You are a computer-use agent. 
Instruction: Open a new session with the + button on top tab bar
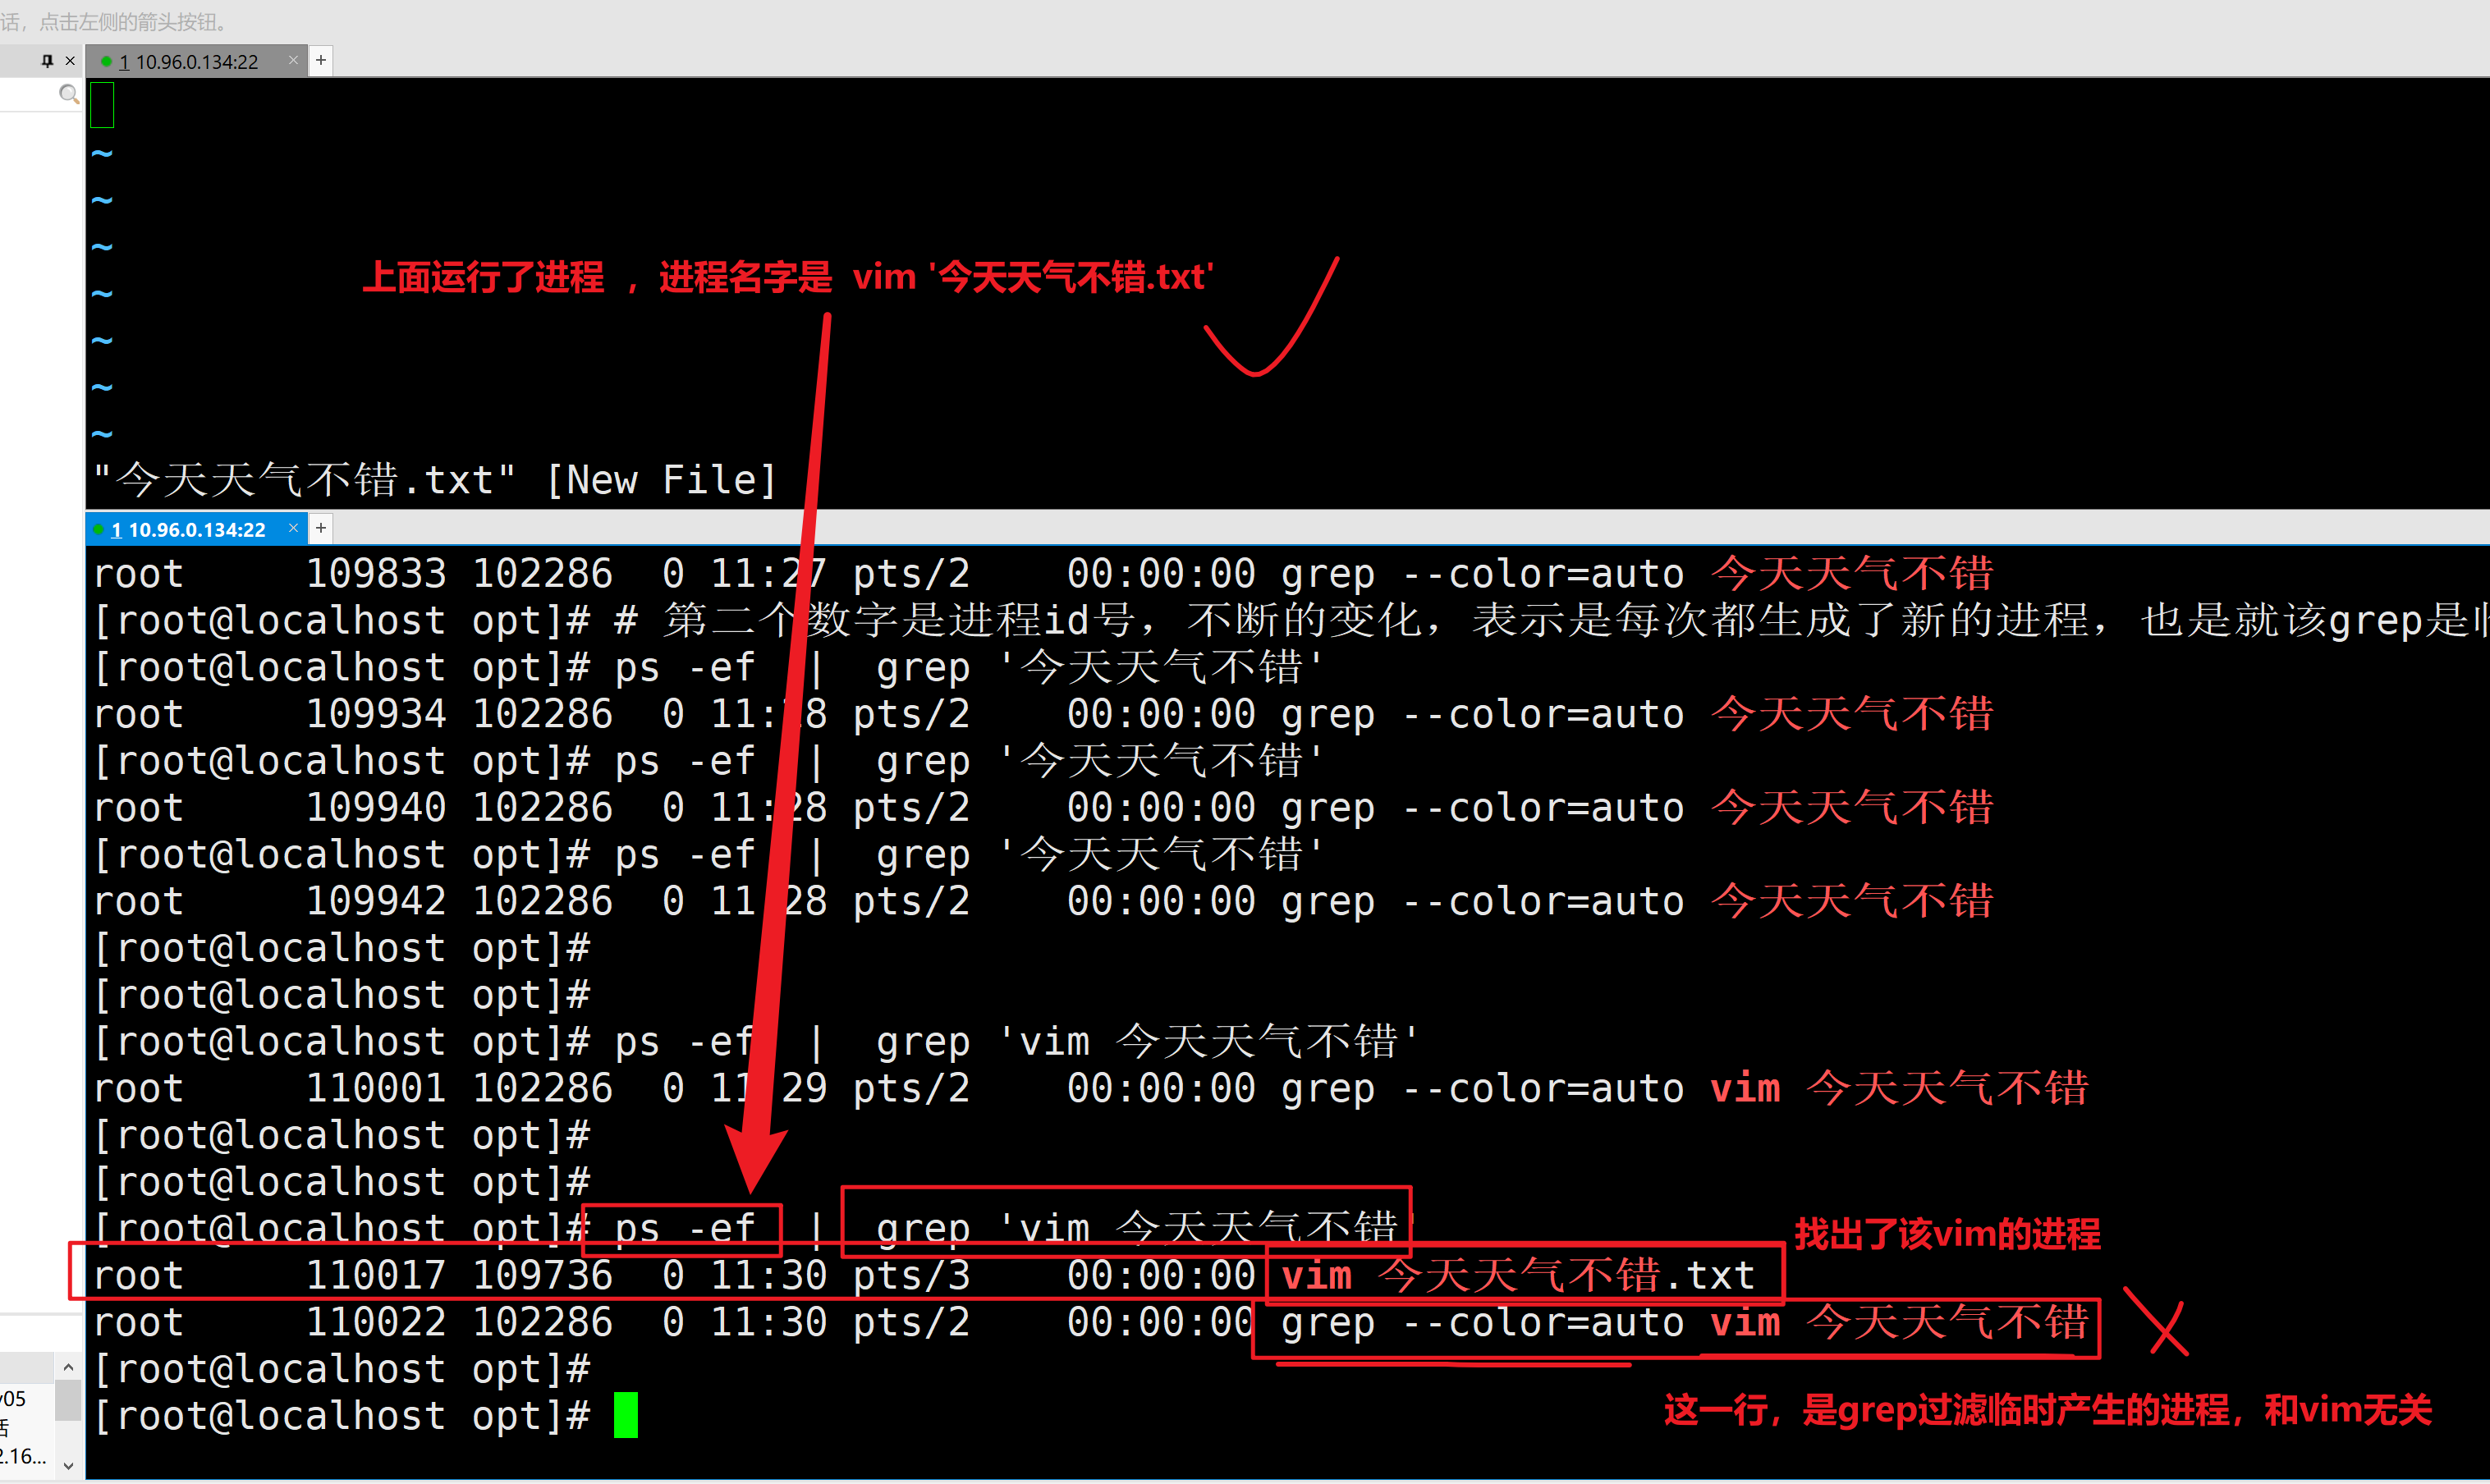(x=321, y=60)
